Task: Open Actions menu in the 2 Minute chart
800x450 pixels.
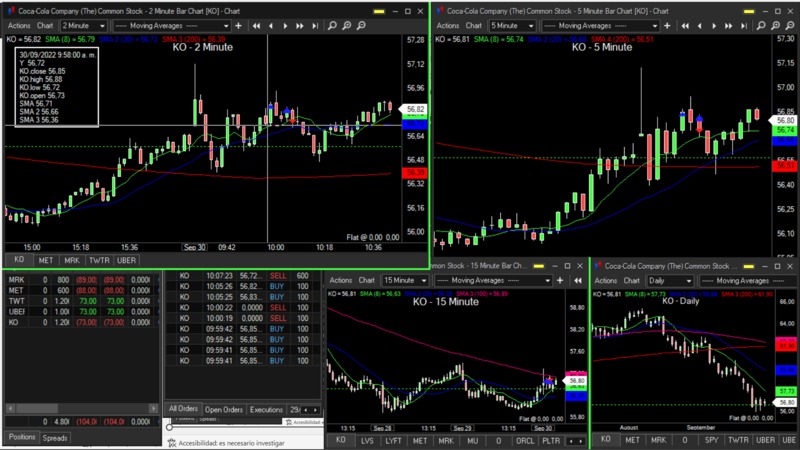Action: click(x=19, y=25)
